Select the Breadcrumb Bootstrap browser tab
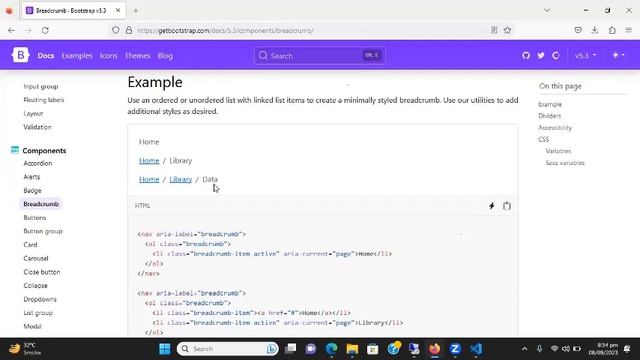The width and height of the screenshot is (640, 360). pos(73,11)
